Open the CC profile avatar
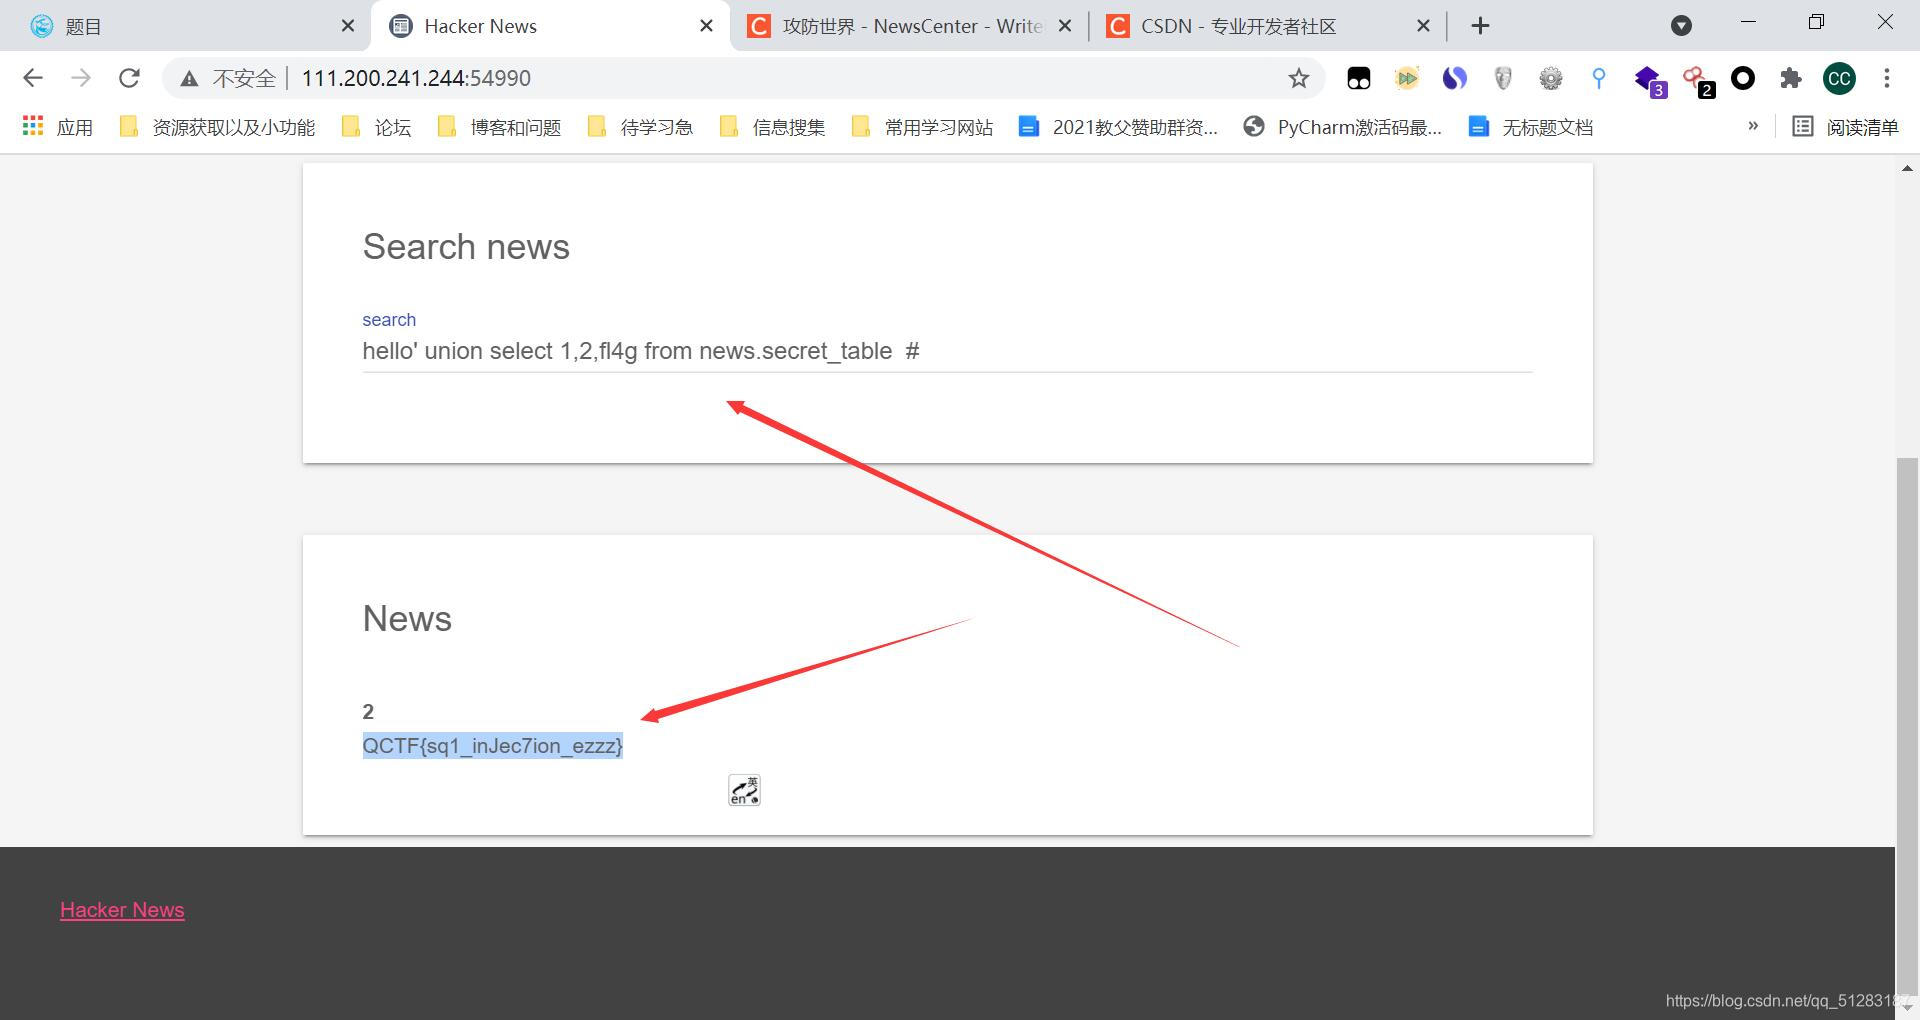The width and height of the screenshot is (1920, 1020). click(x=1839, y=78)
